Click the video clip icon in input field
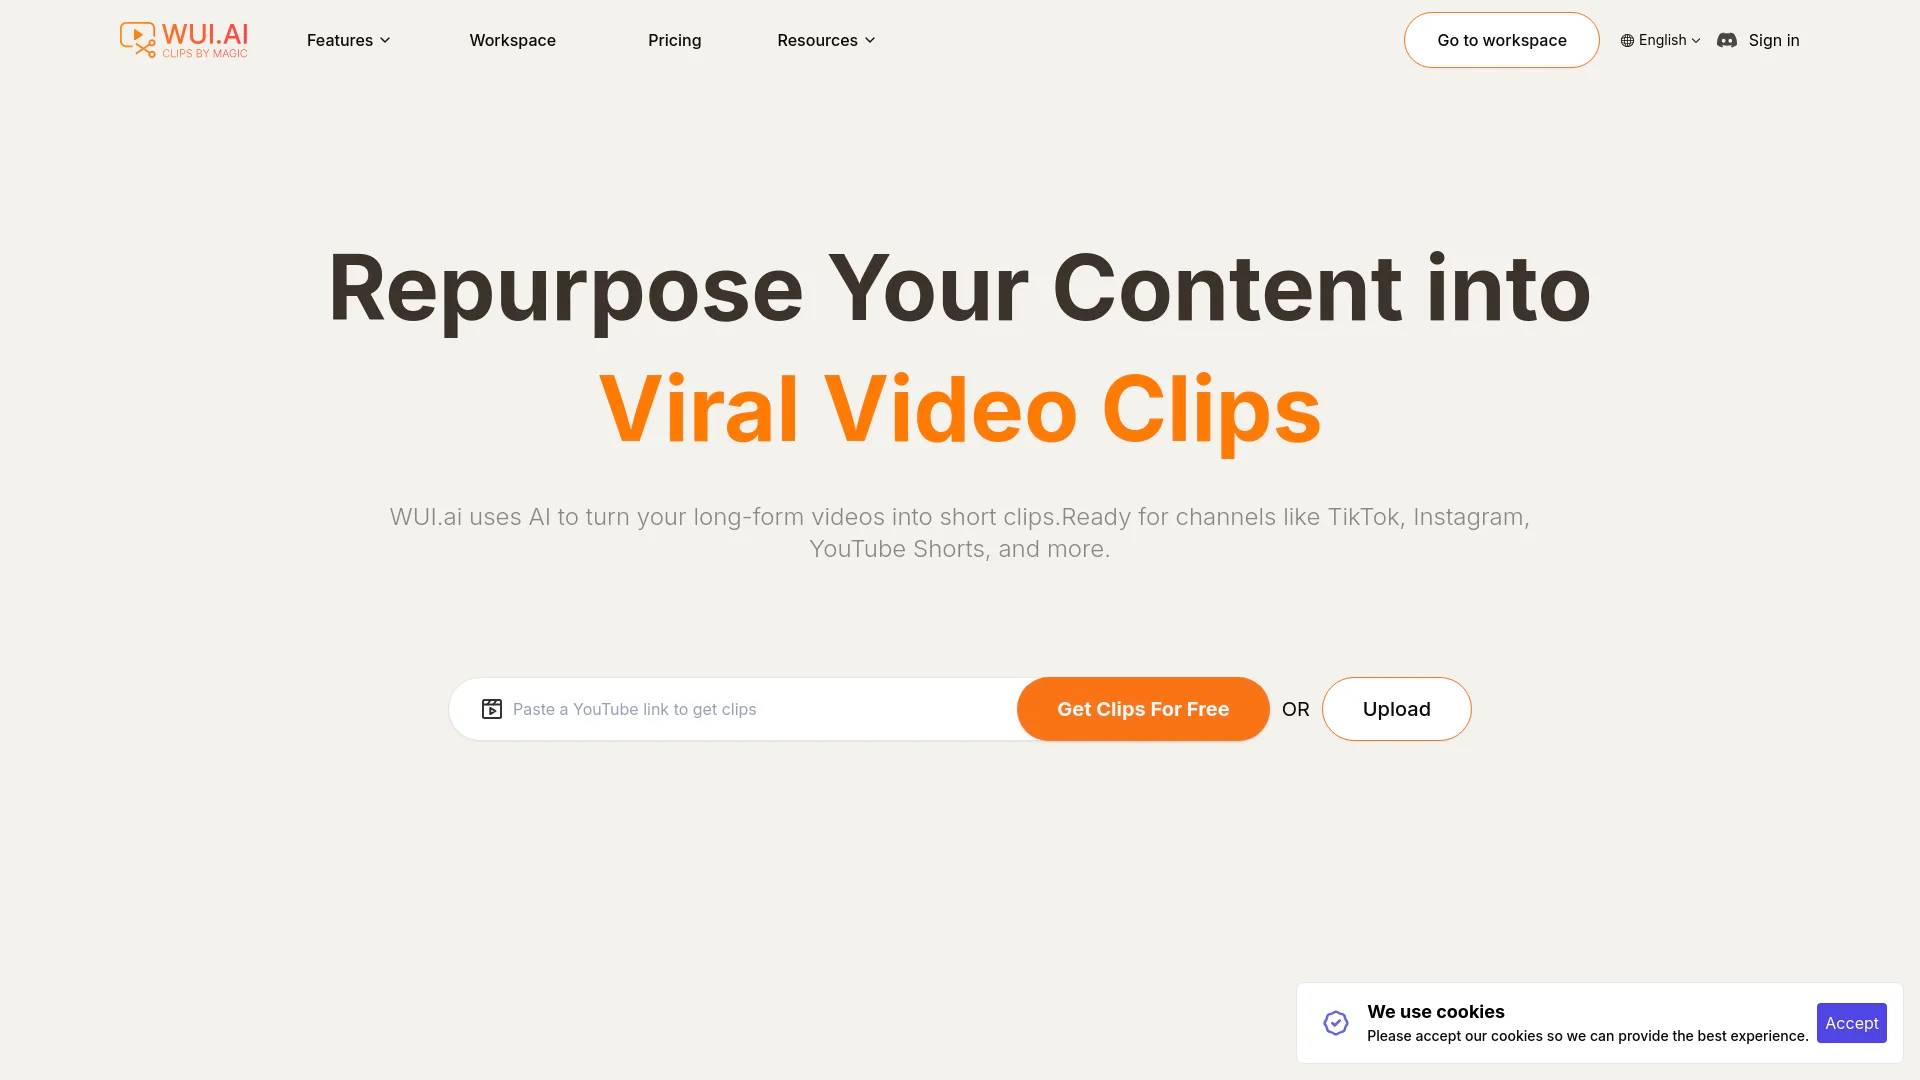Image resolution: width=1920 pixels, height=1080 pixels. pos(492,708)
